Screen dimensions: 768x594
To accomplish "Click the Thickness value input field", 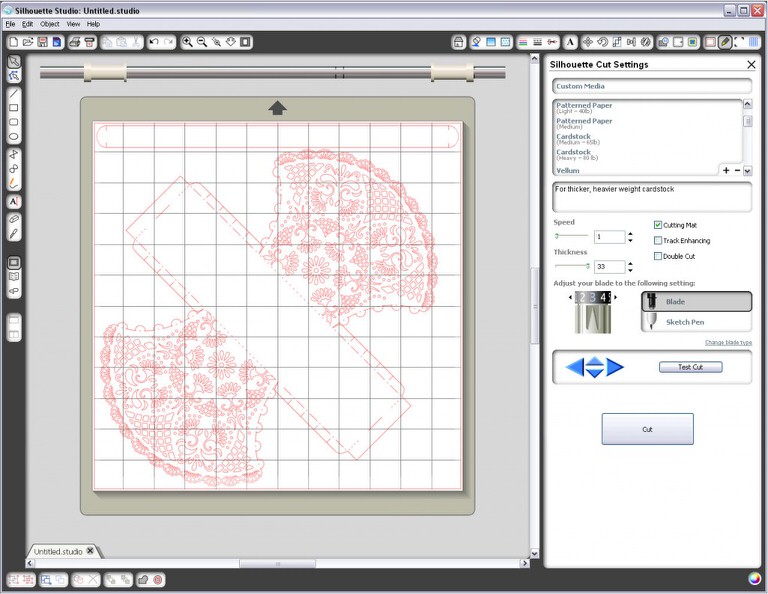I will click(x=609, y=266).
